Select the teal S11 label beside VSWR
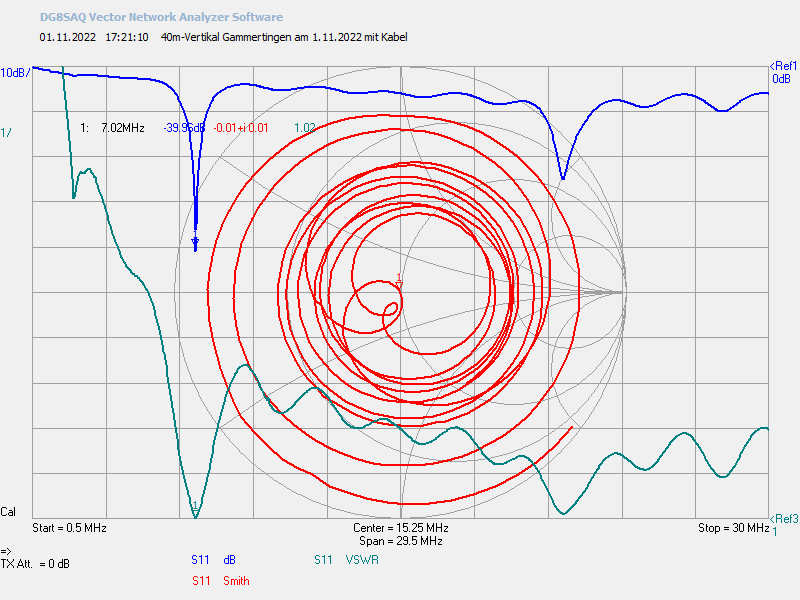The height and width of the screenshot is (600, 800). point(323,560)
